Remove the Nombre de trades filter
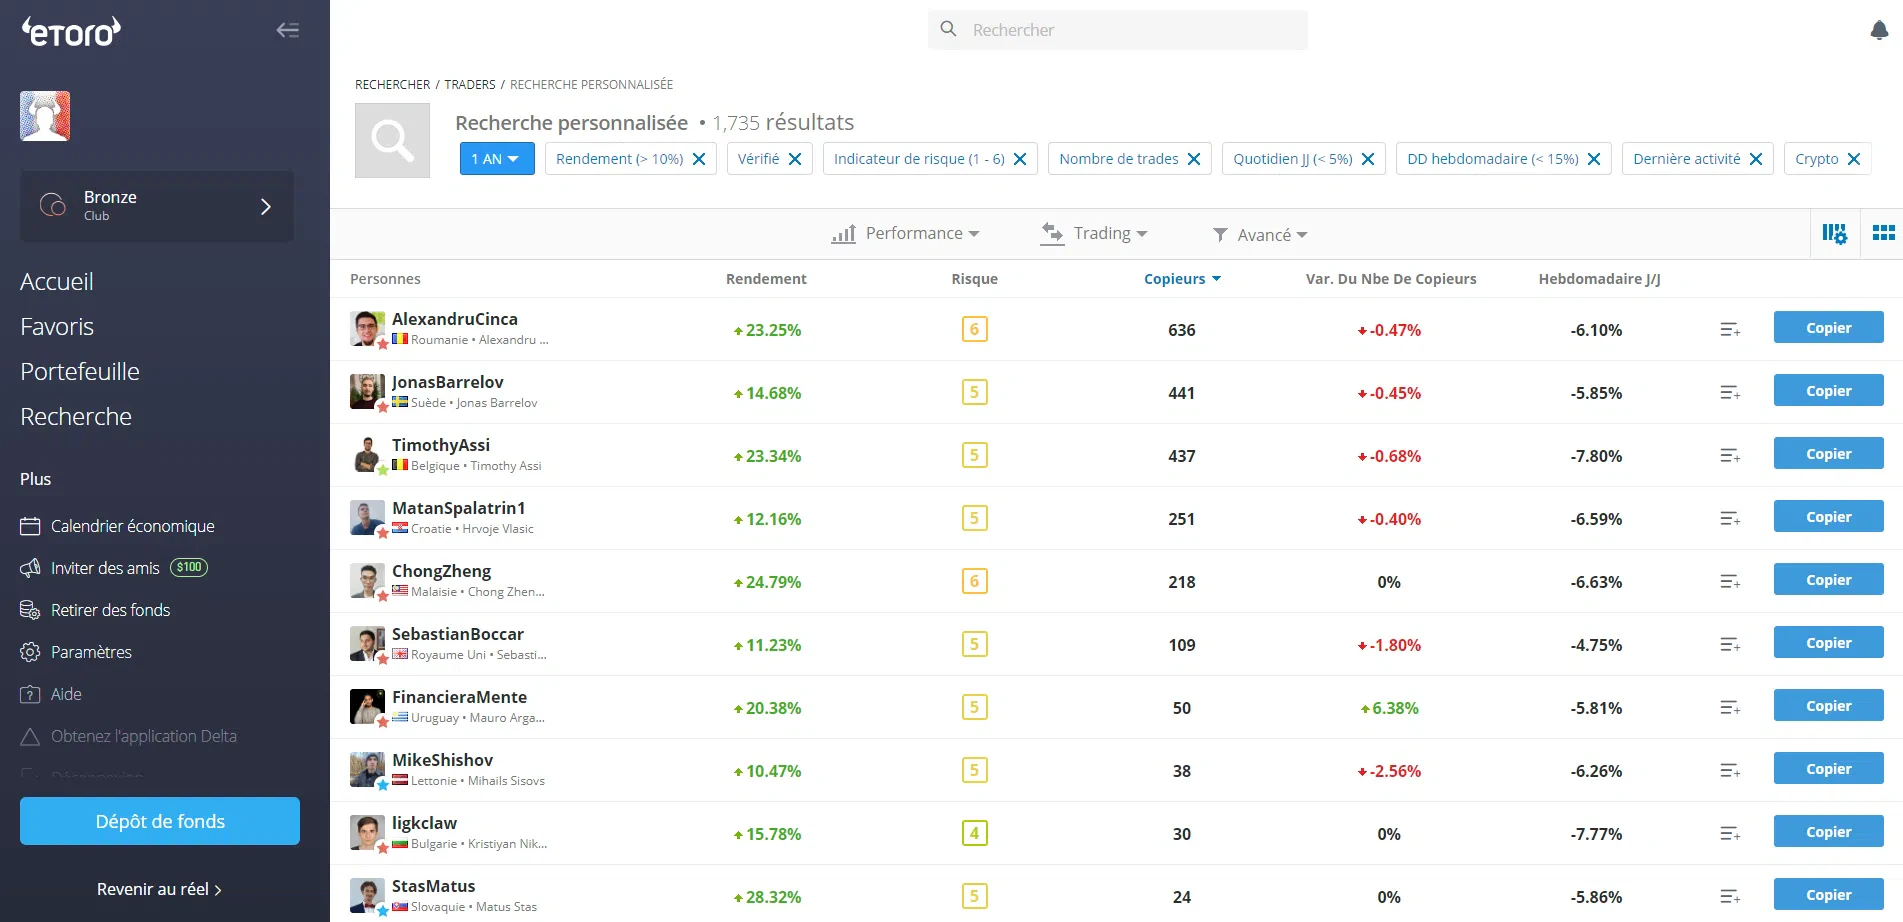1903x922 pixels. [1194, 159]
